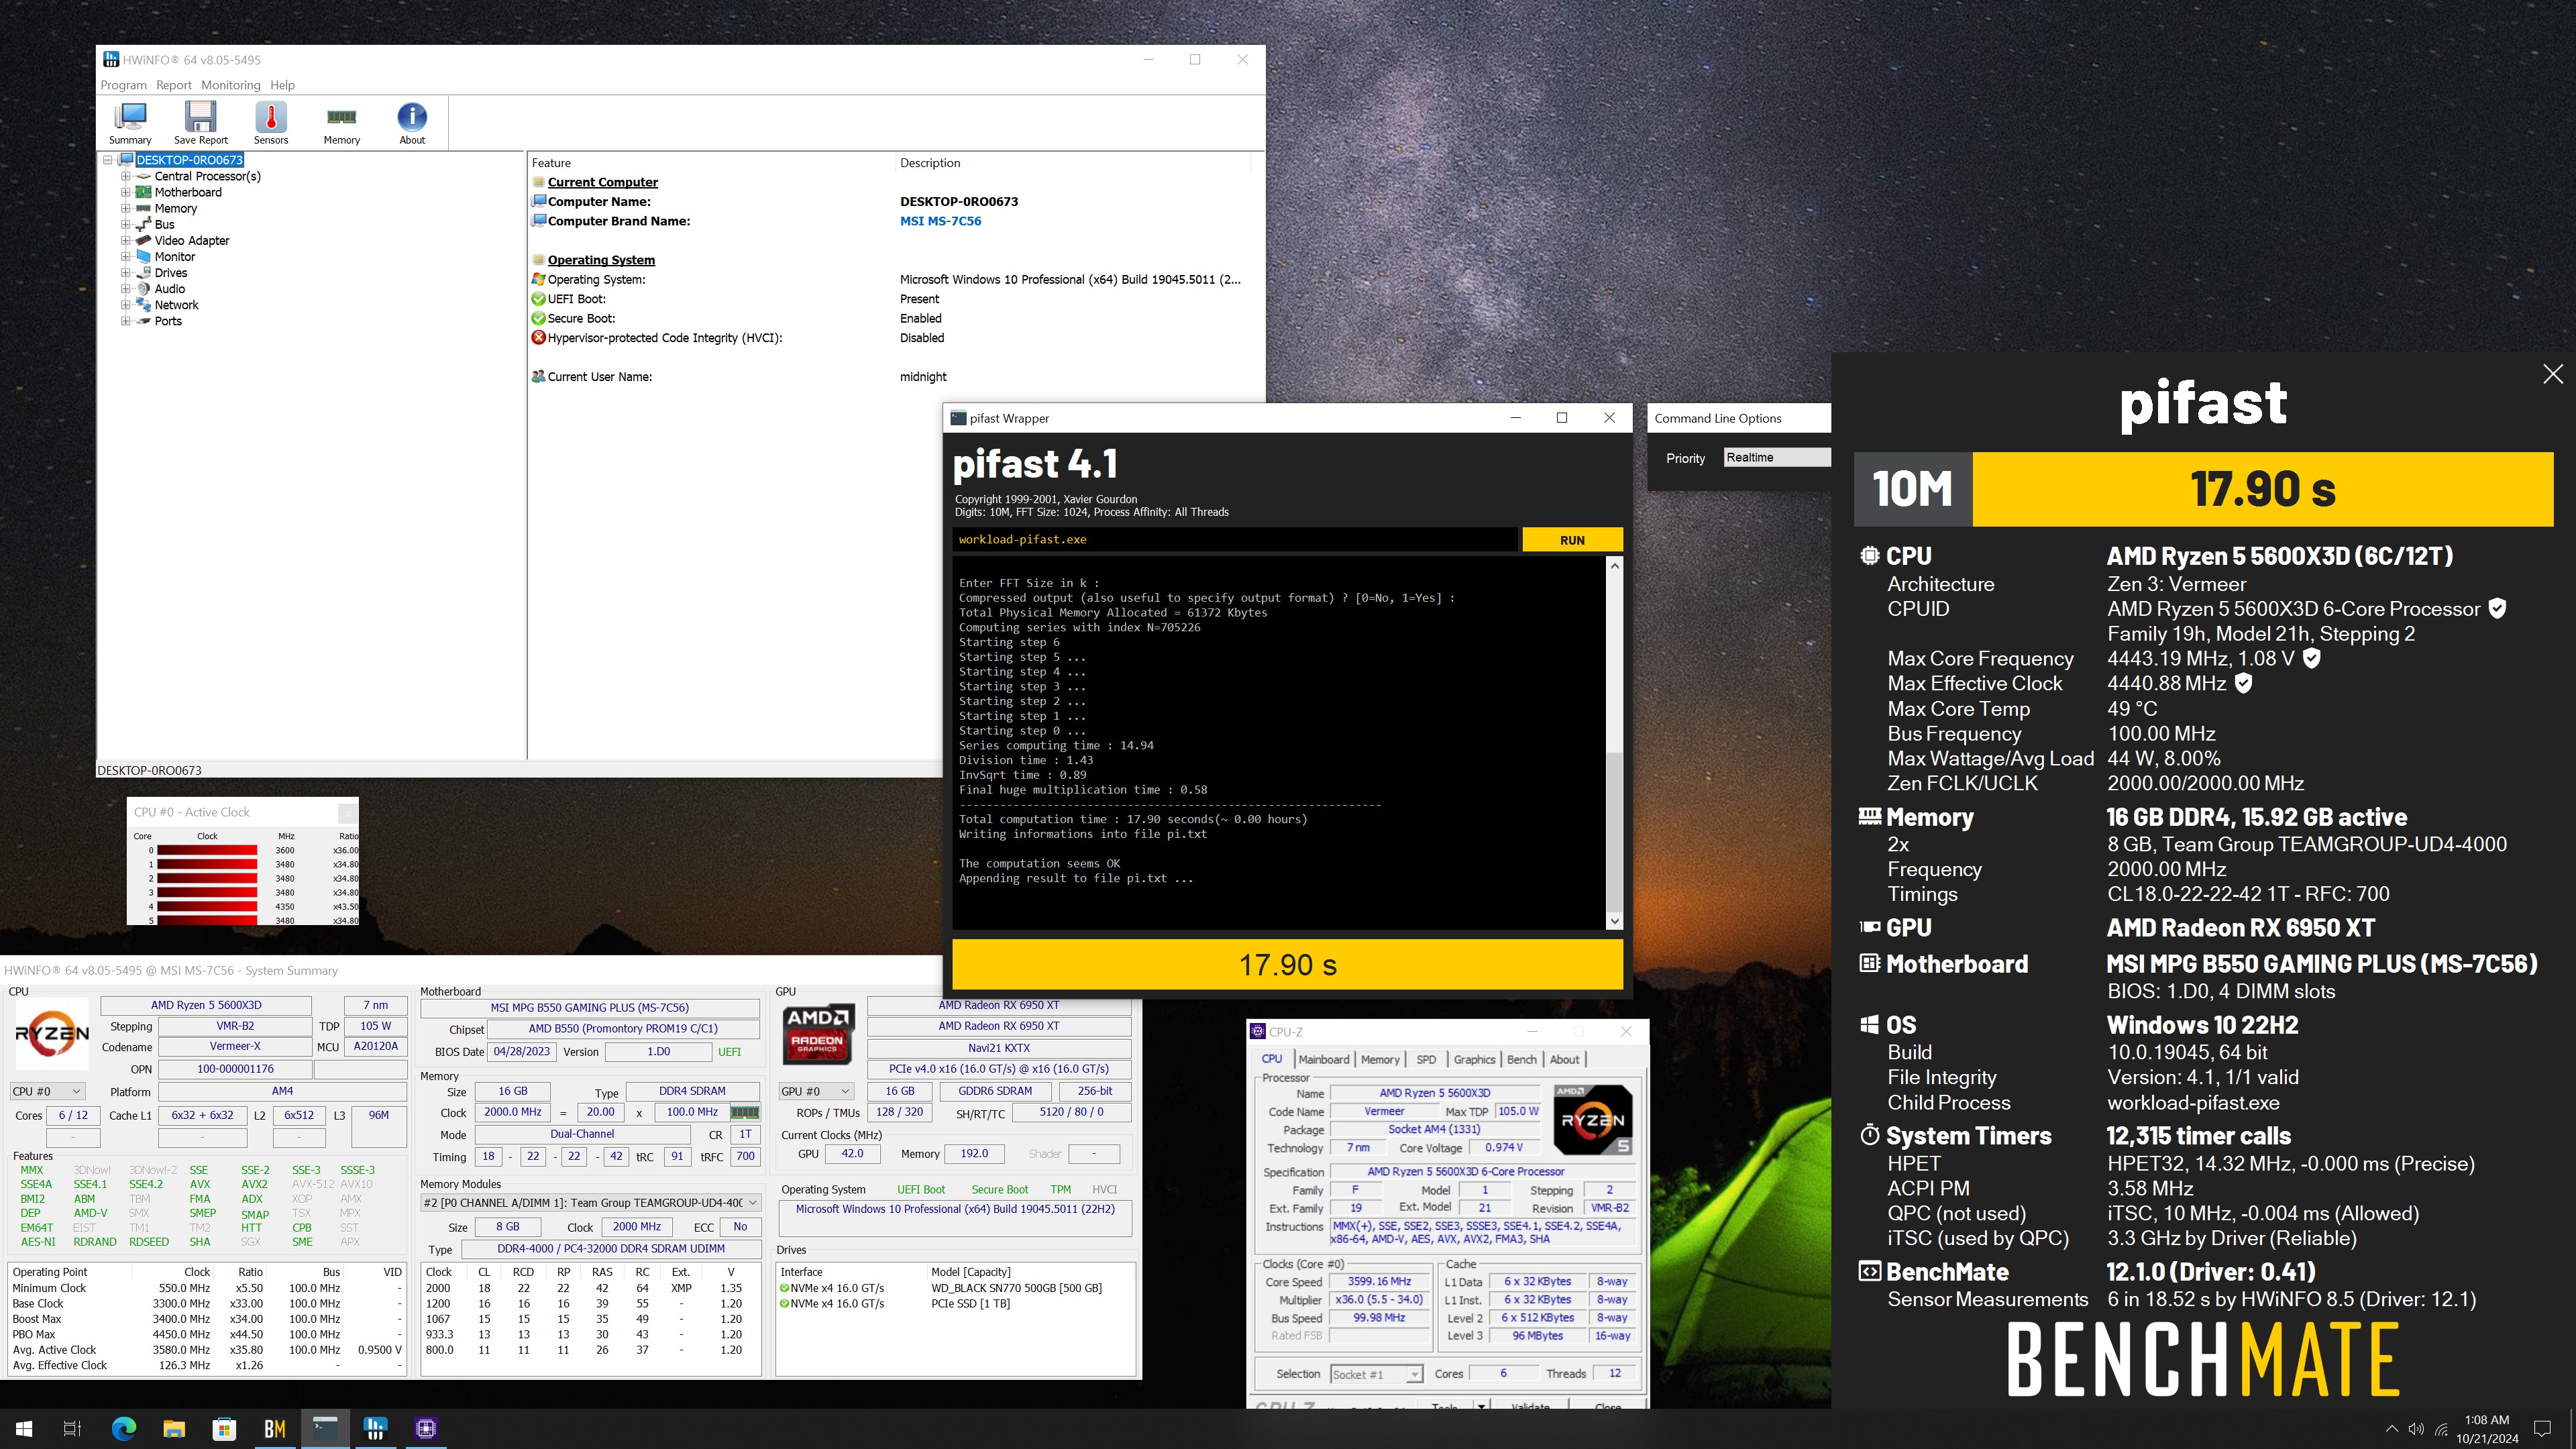
Task: Click the Windows Start button
Action: click(24, 1428)
